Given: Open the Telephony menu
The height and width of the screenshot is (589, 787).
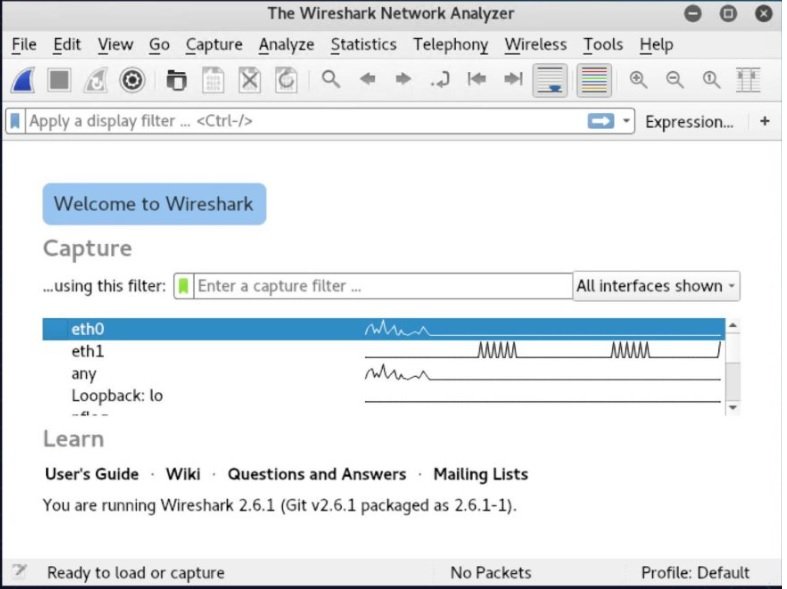Looking at the screenshot, I should [450, 45].
